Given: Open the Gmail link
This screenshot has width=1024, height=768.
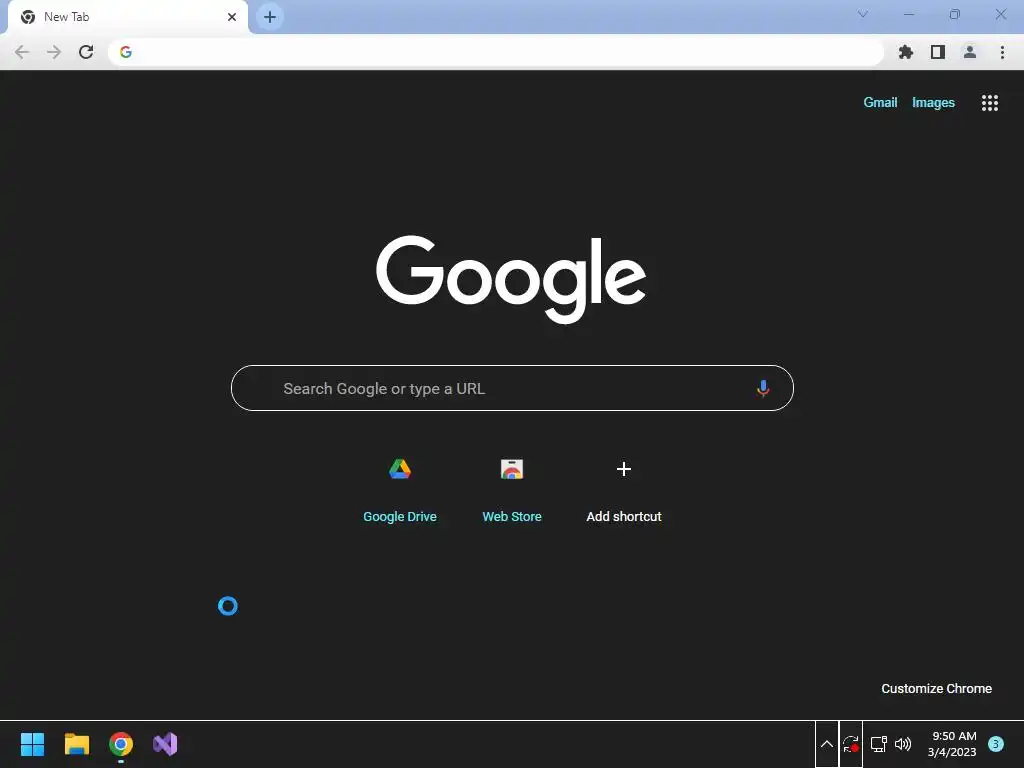Looking at the screenshot, I should coord(880,103).
